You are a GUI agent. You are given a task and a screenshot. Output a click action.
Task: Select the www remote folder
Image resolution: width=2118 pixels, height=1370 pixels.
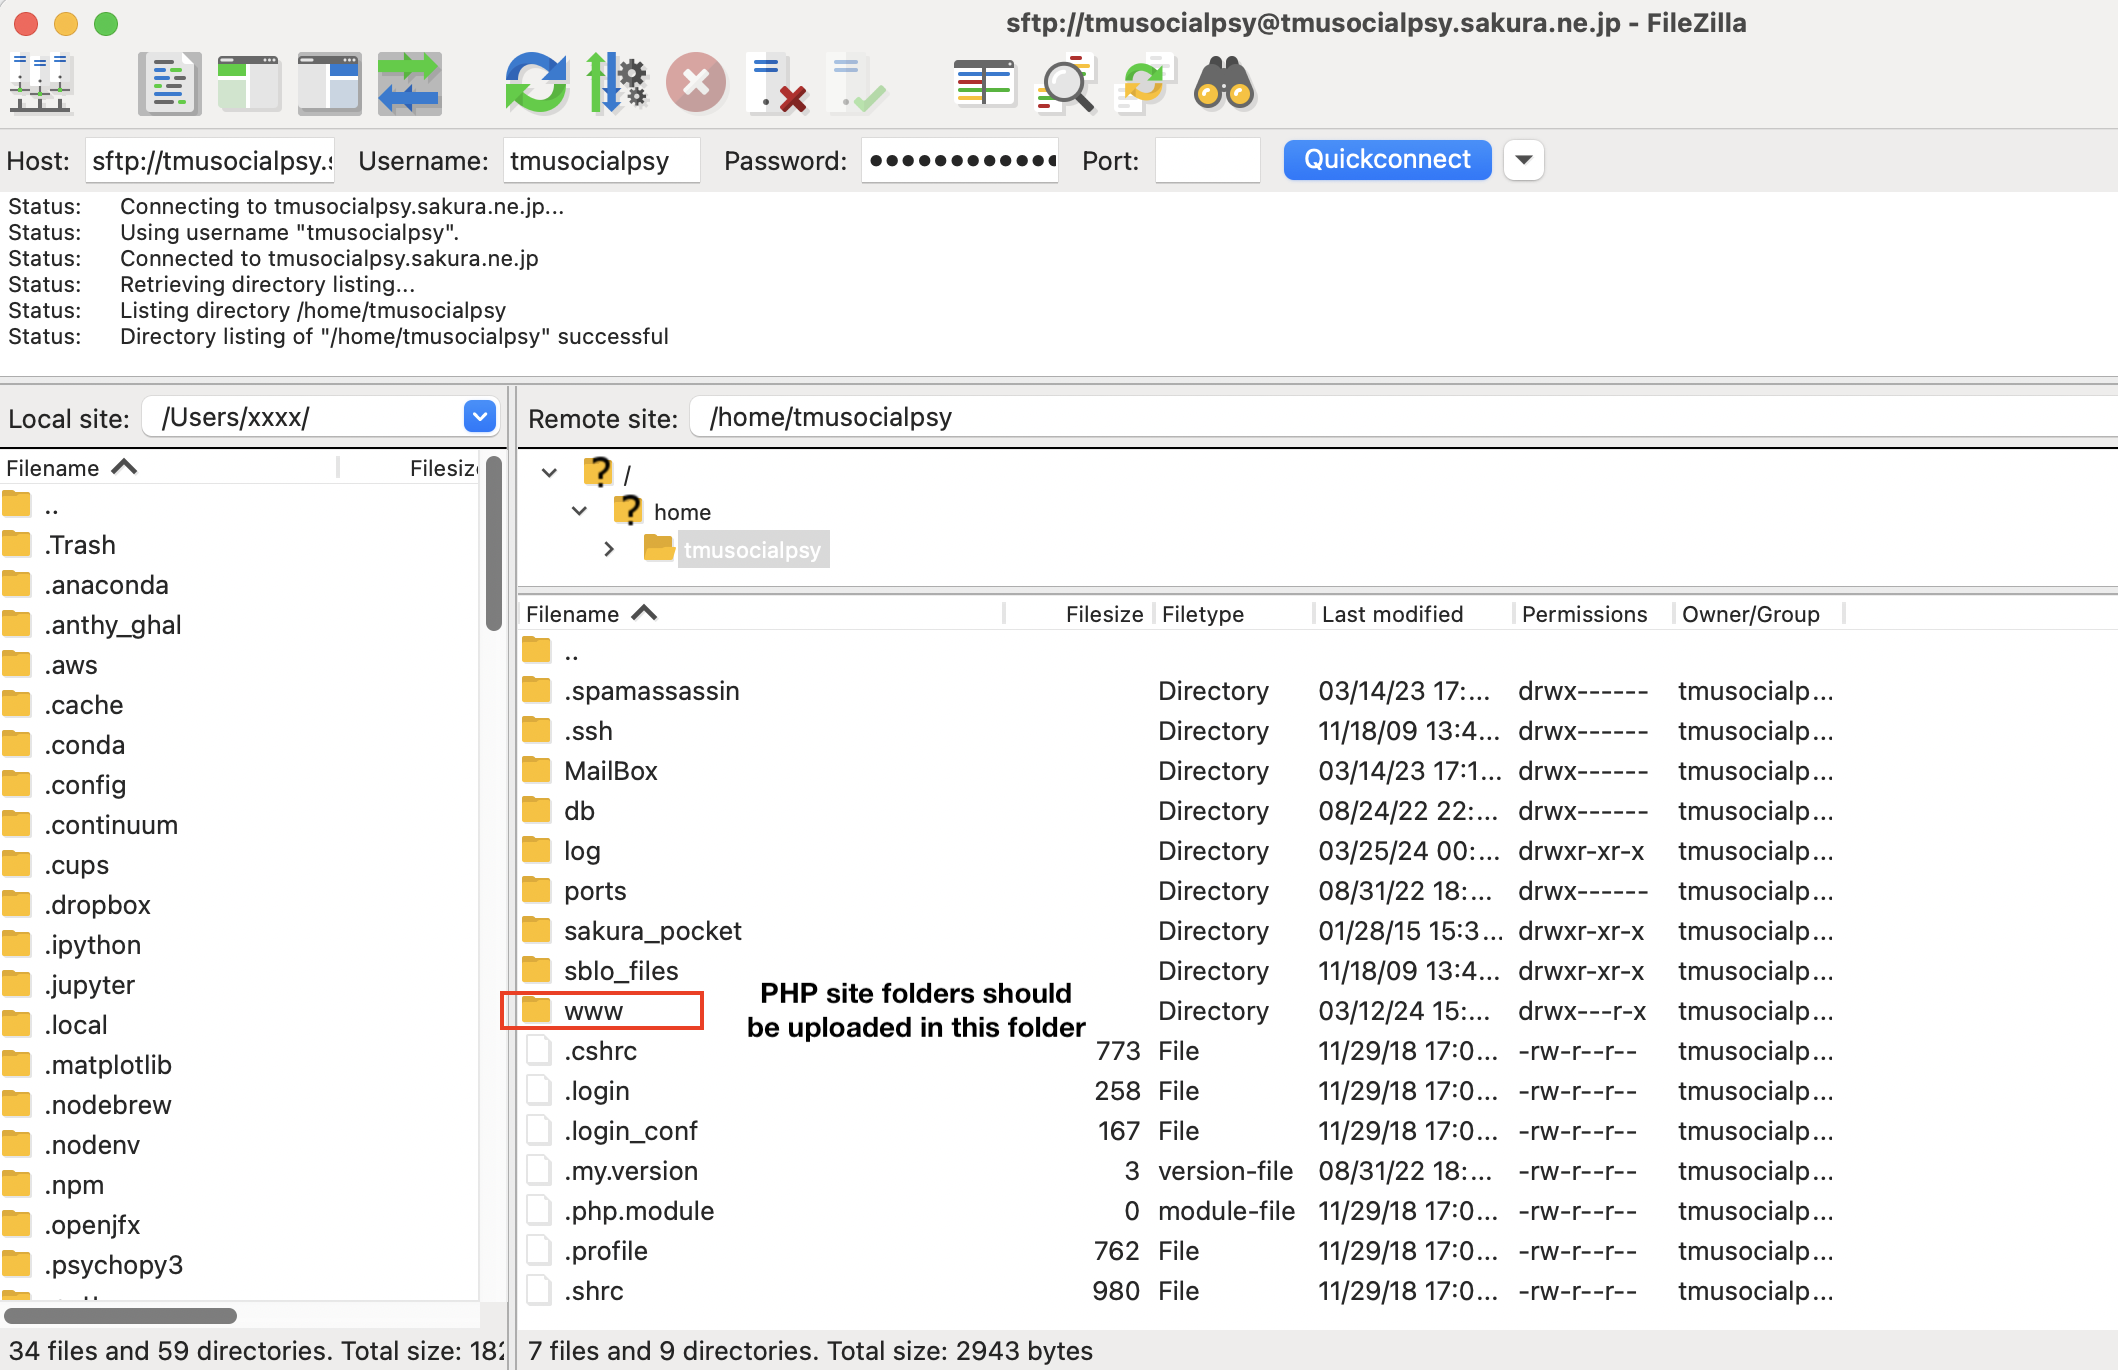pos(593,1011)
